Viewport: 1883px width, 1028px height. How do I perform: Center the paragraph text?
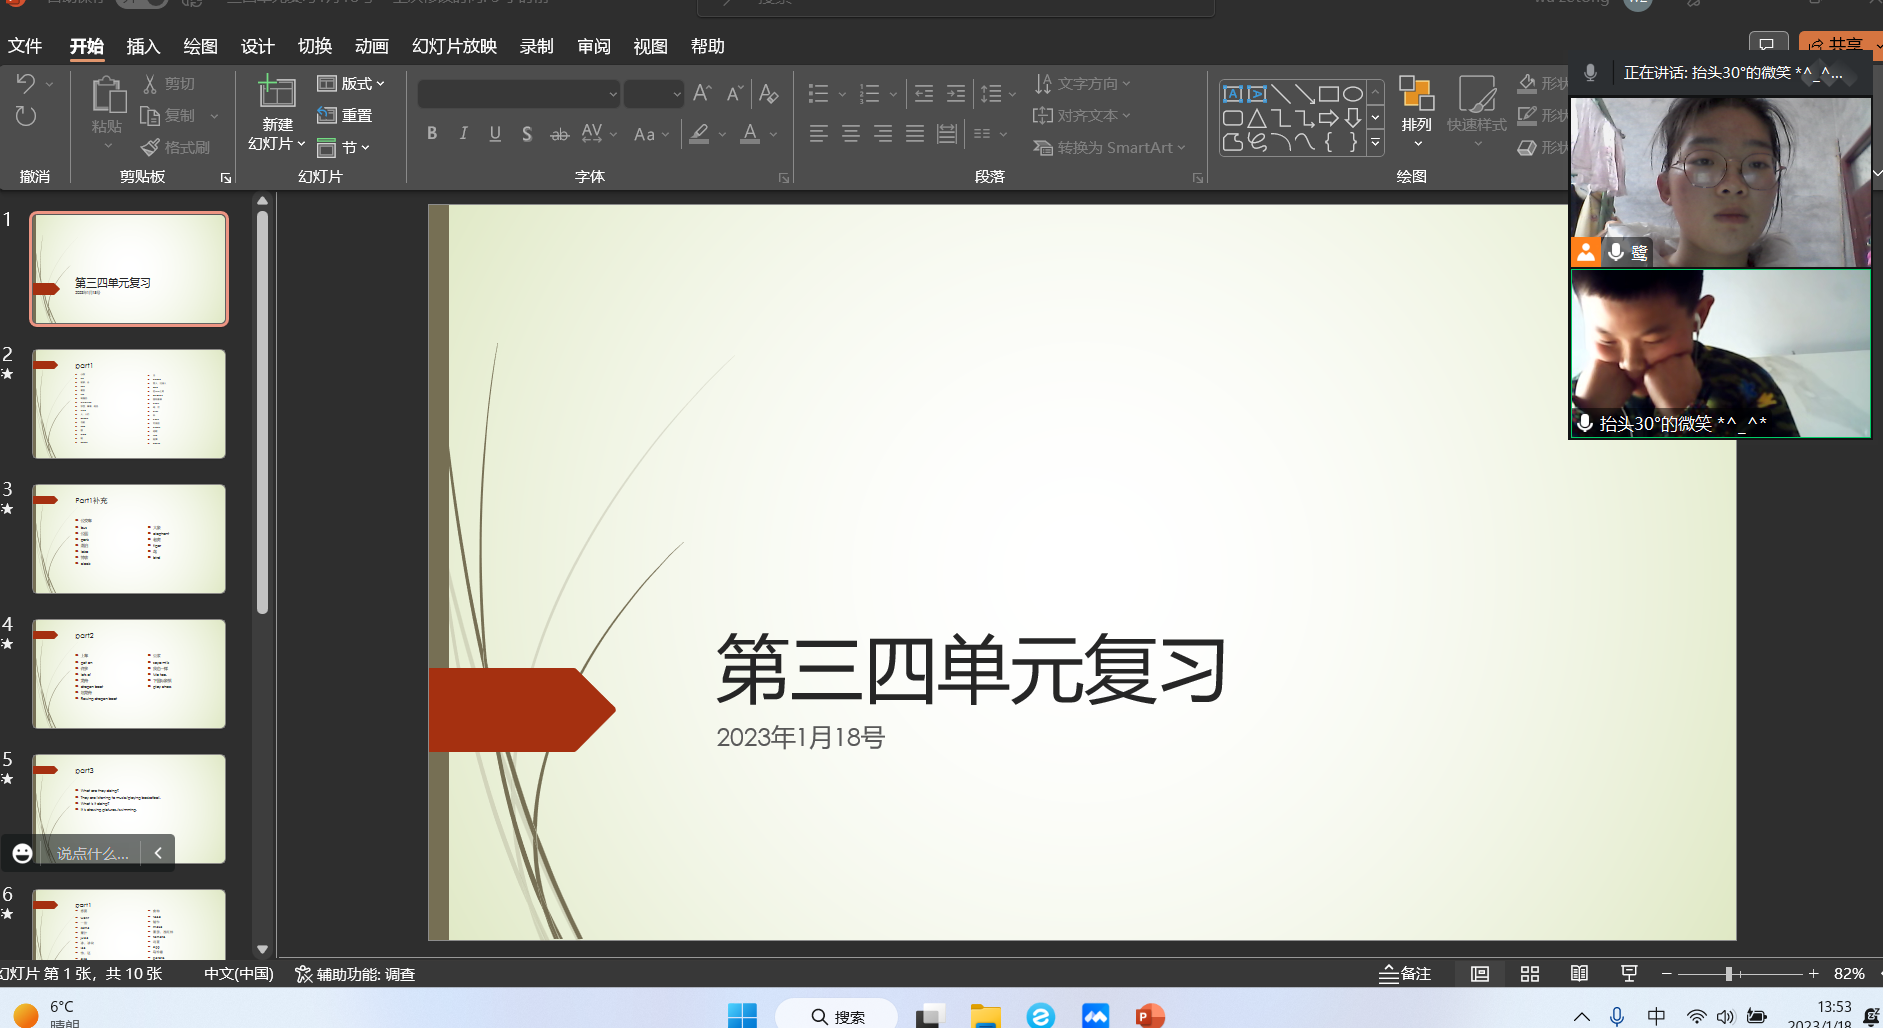851,134
